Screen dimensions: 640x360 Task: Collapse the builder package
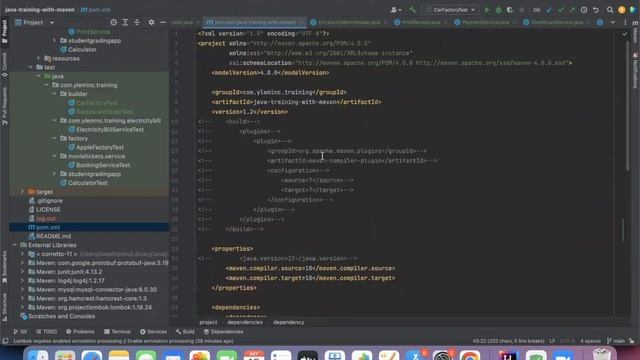[55, 94]
